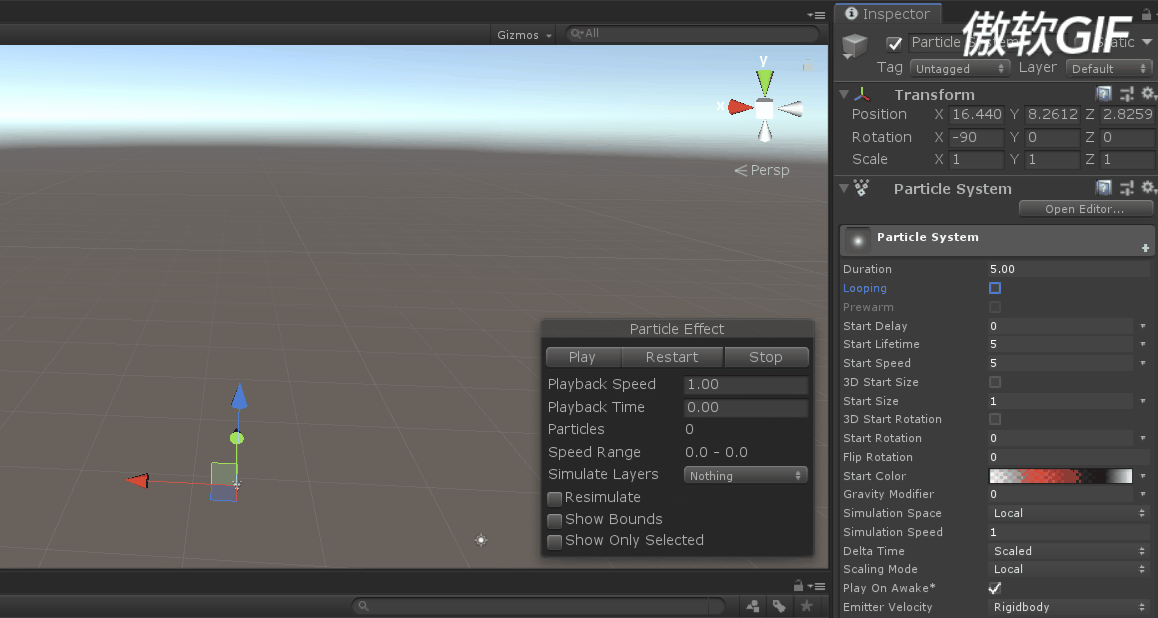This screenshot has height=618, width=1158.
Task: Open Start Color mode arrow
Action: pos(1142,476)
